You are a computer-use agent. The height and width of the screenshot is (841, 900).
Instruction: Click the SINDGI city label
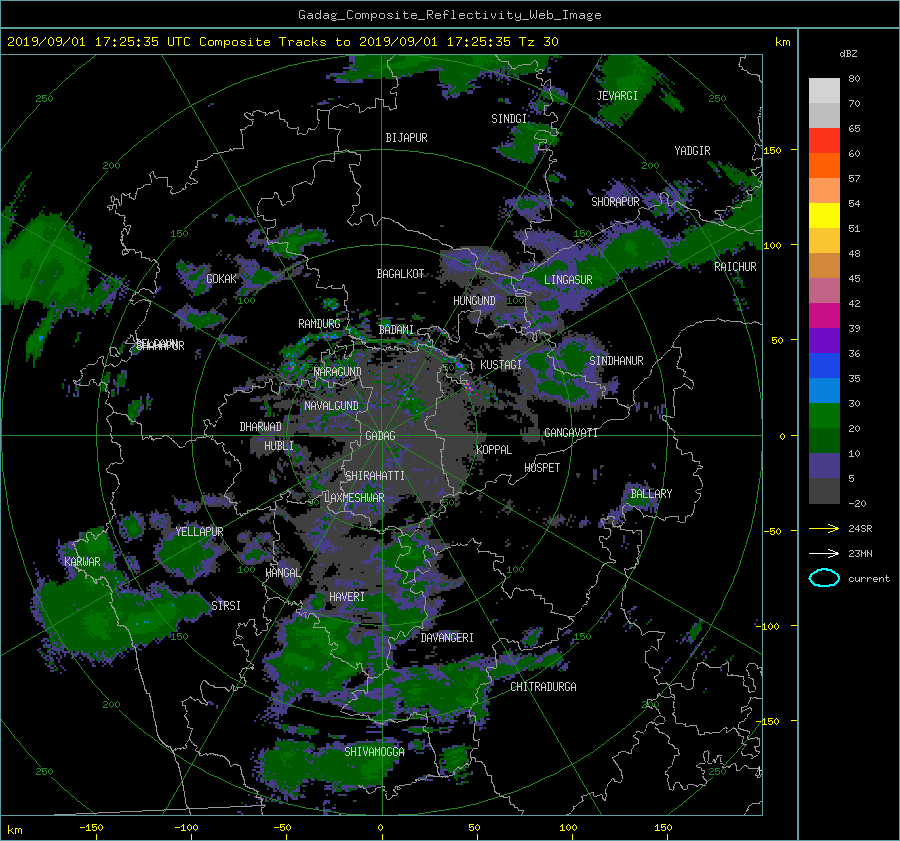pos(509,119)
